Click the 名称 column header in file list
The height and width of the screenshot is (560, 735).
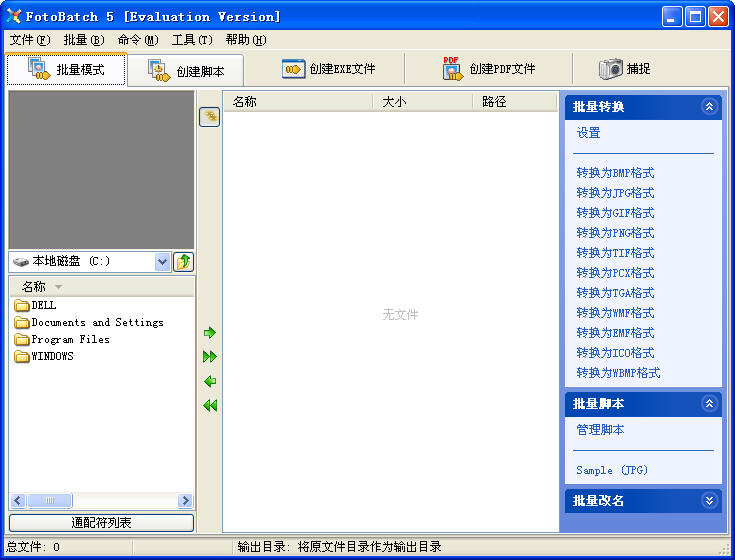(298, 102)
